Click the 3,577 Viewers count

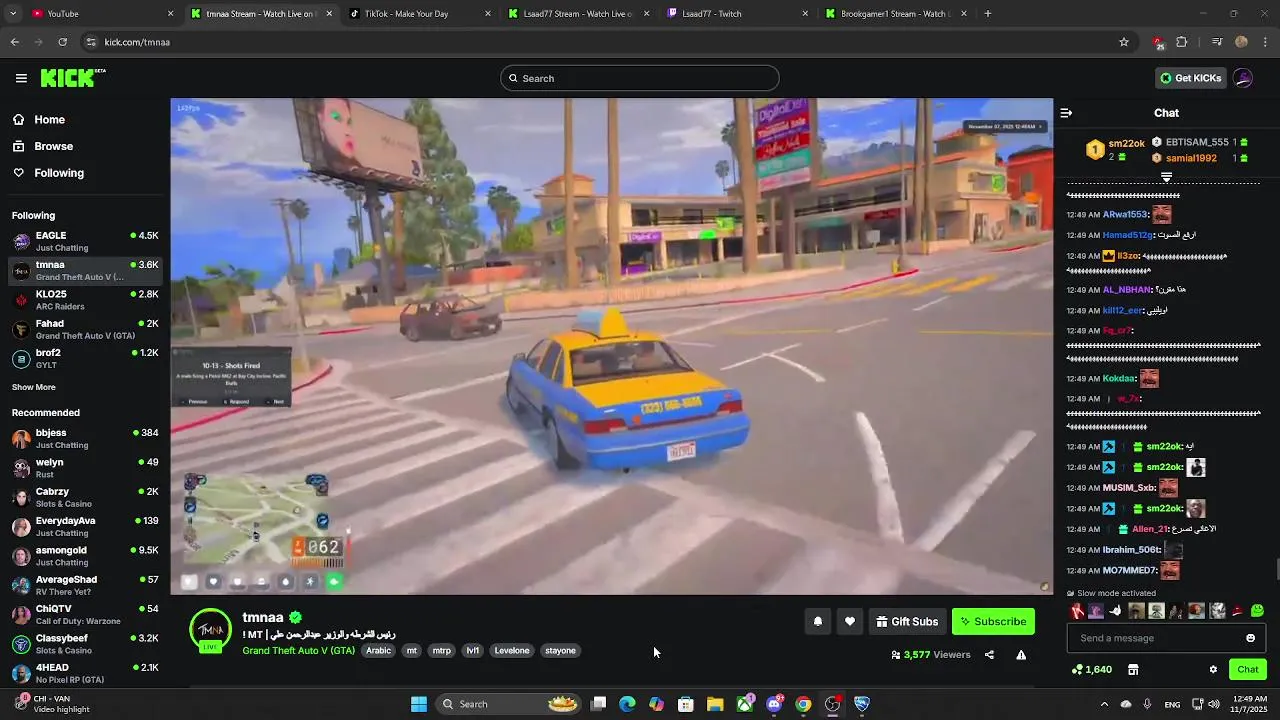pos(930,655)
